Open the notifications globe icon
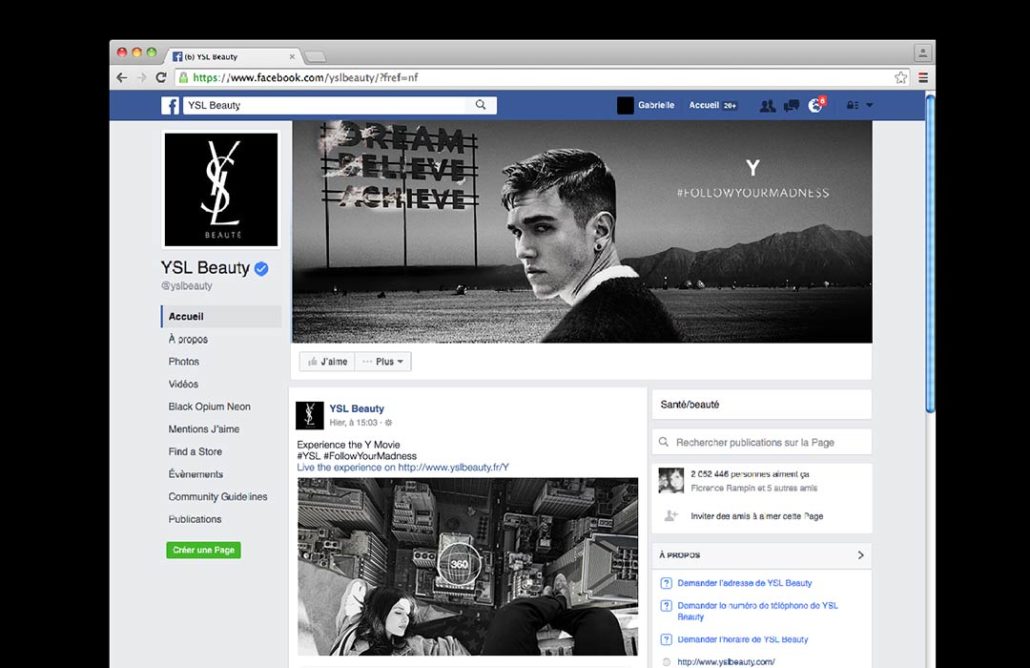This screenshot has width=1030, height=668. click(x=815, y=105)
